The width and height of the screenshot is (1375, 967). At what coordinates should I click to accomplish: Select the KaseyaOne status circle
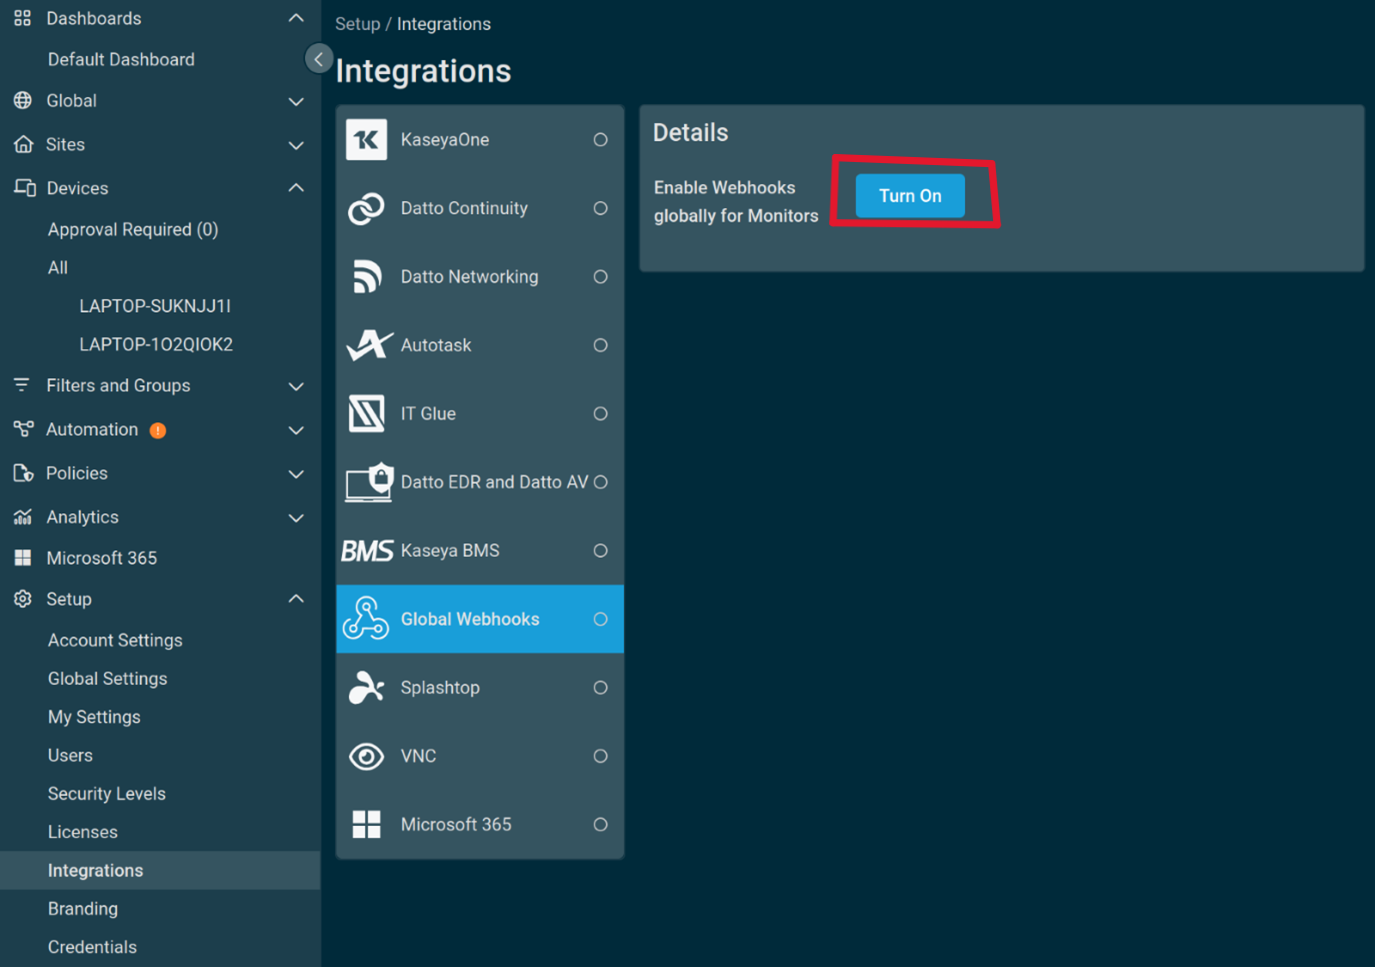600,140
